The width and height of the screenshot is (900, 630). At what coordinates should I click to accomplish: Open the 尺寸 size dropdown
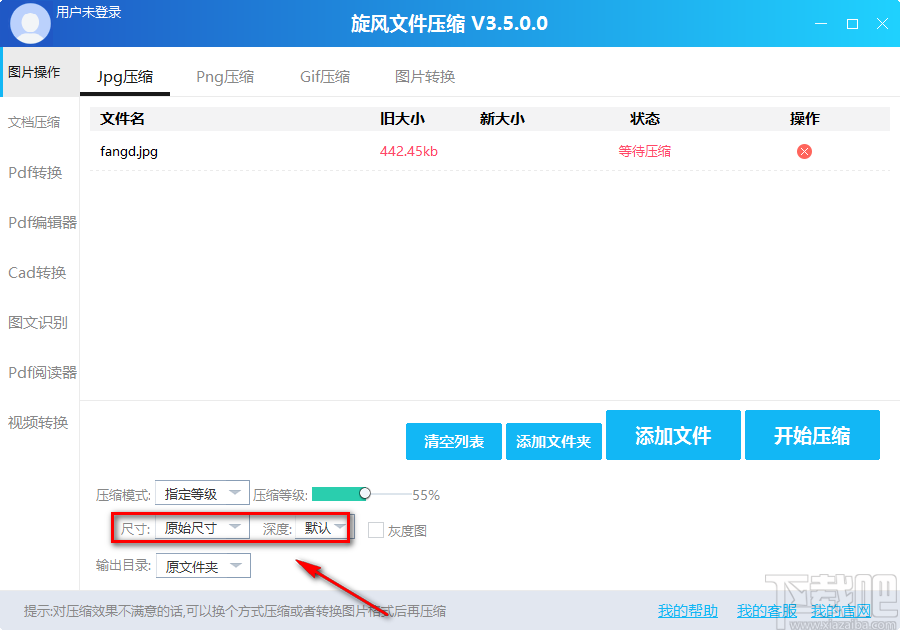point(203,527)
